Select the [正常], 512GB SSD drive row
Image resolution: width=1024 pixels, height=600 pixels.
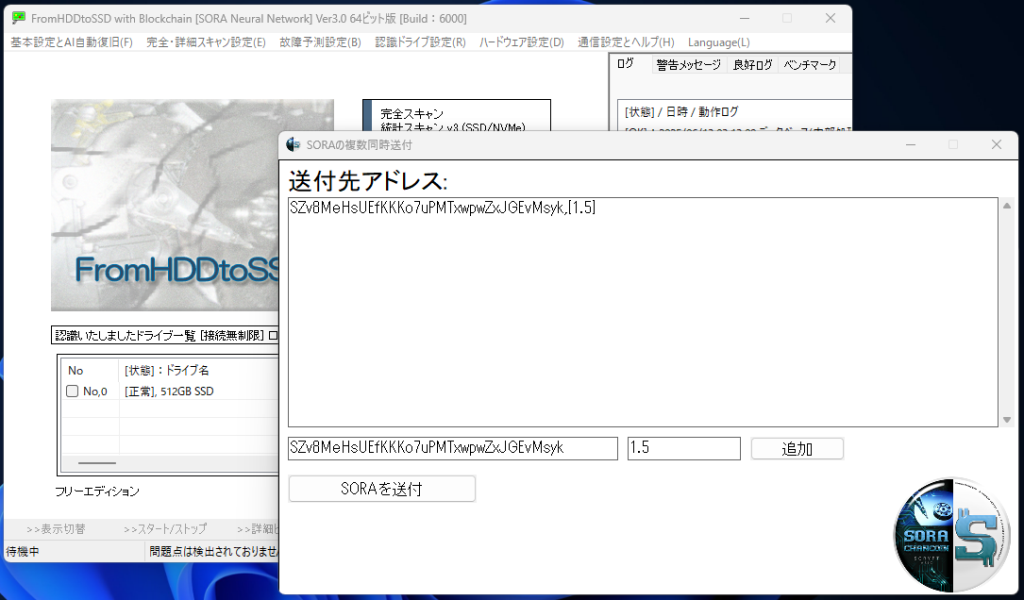tap(169, 391)
